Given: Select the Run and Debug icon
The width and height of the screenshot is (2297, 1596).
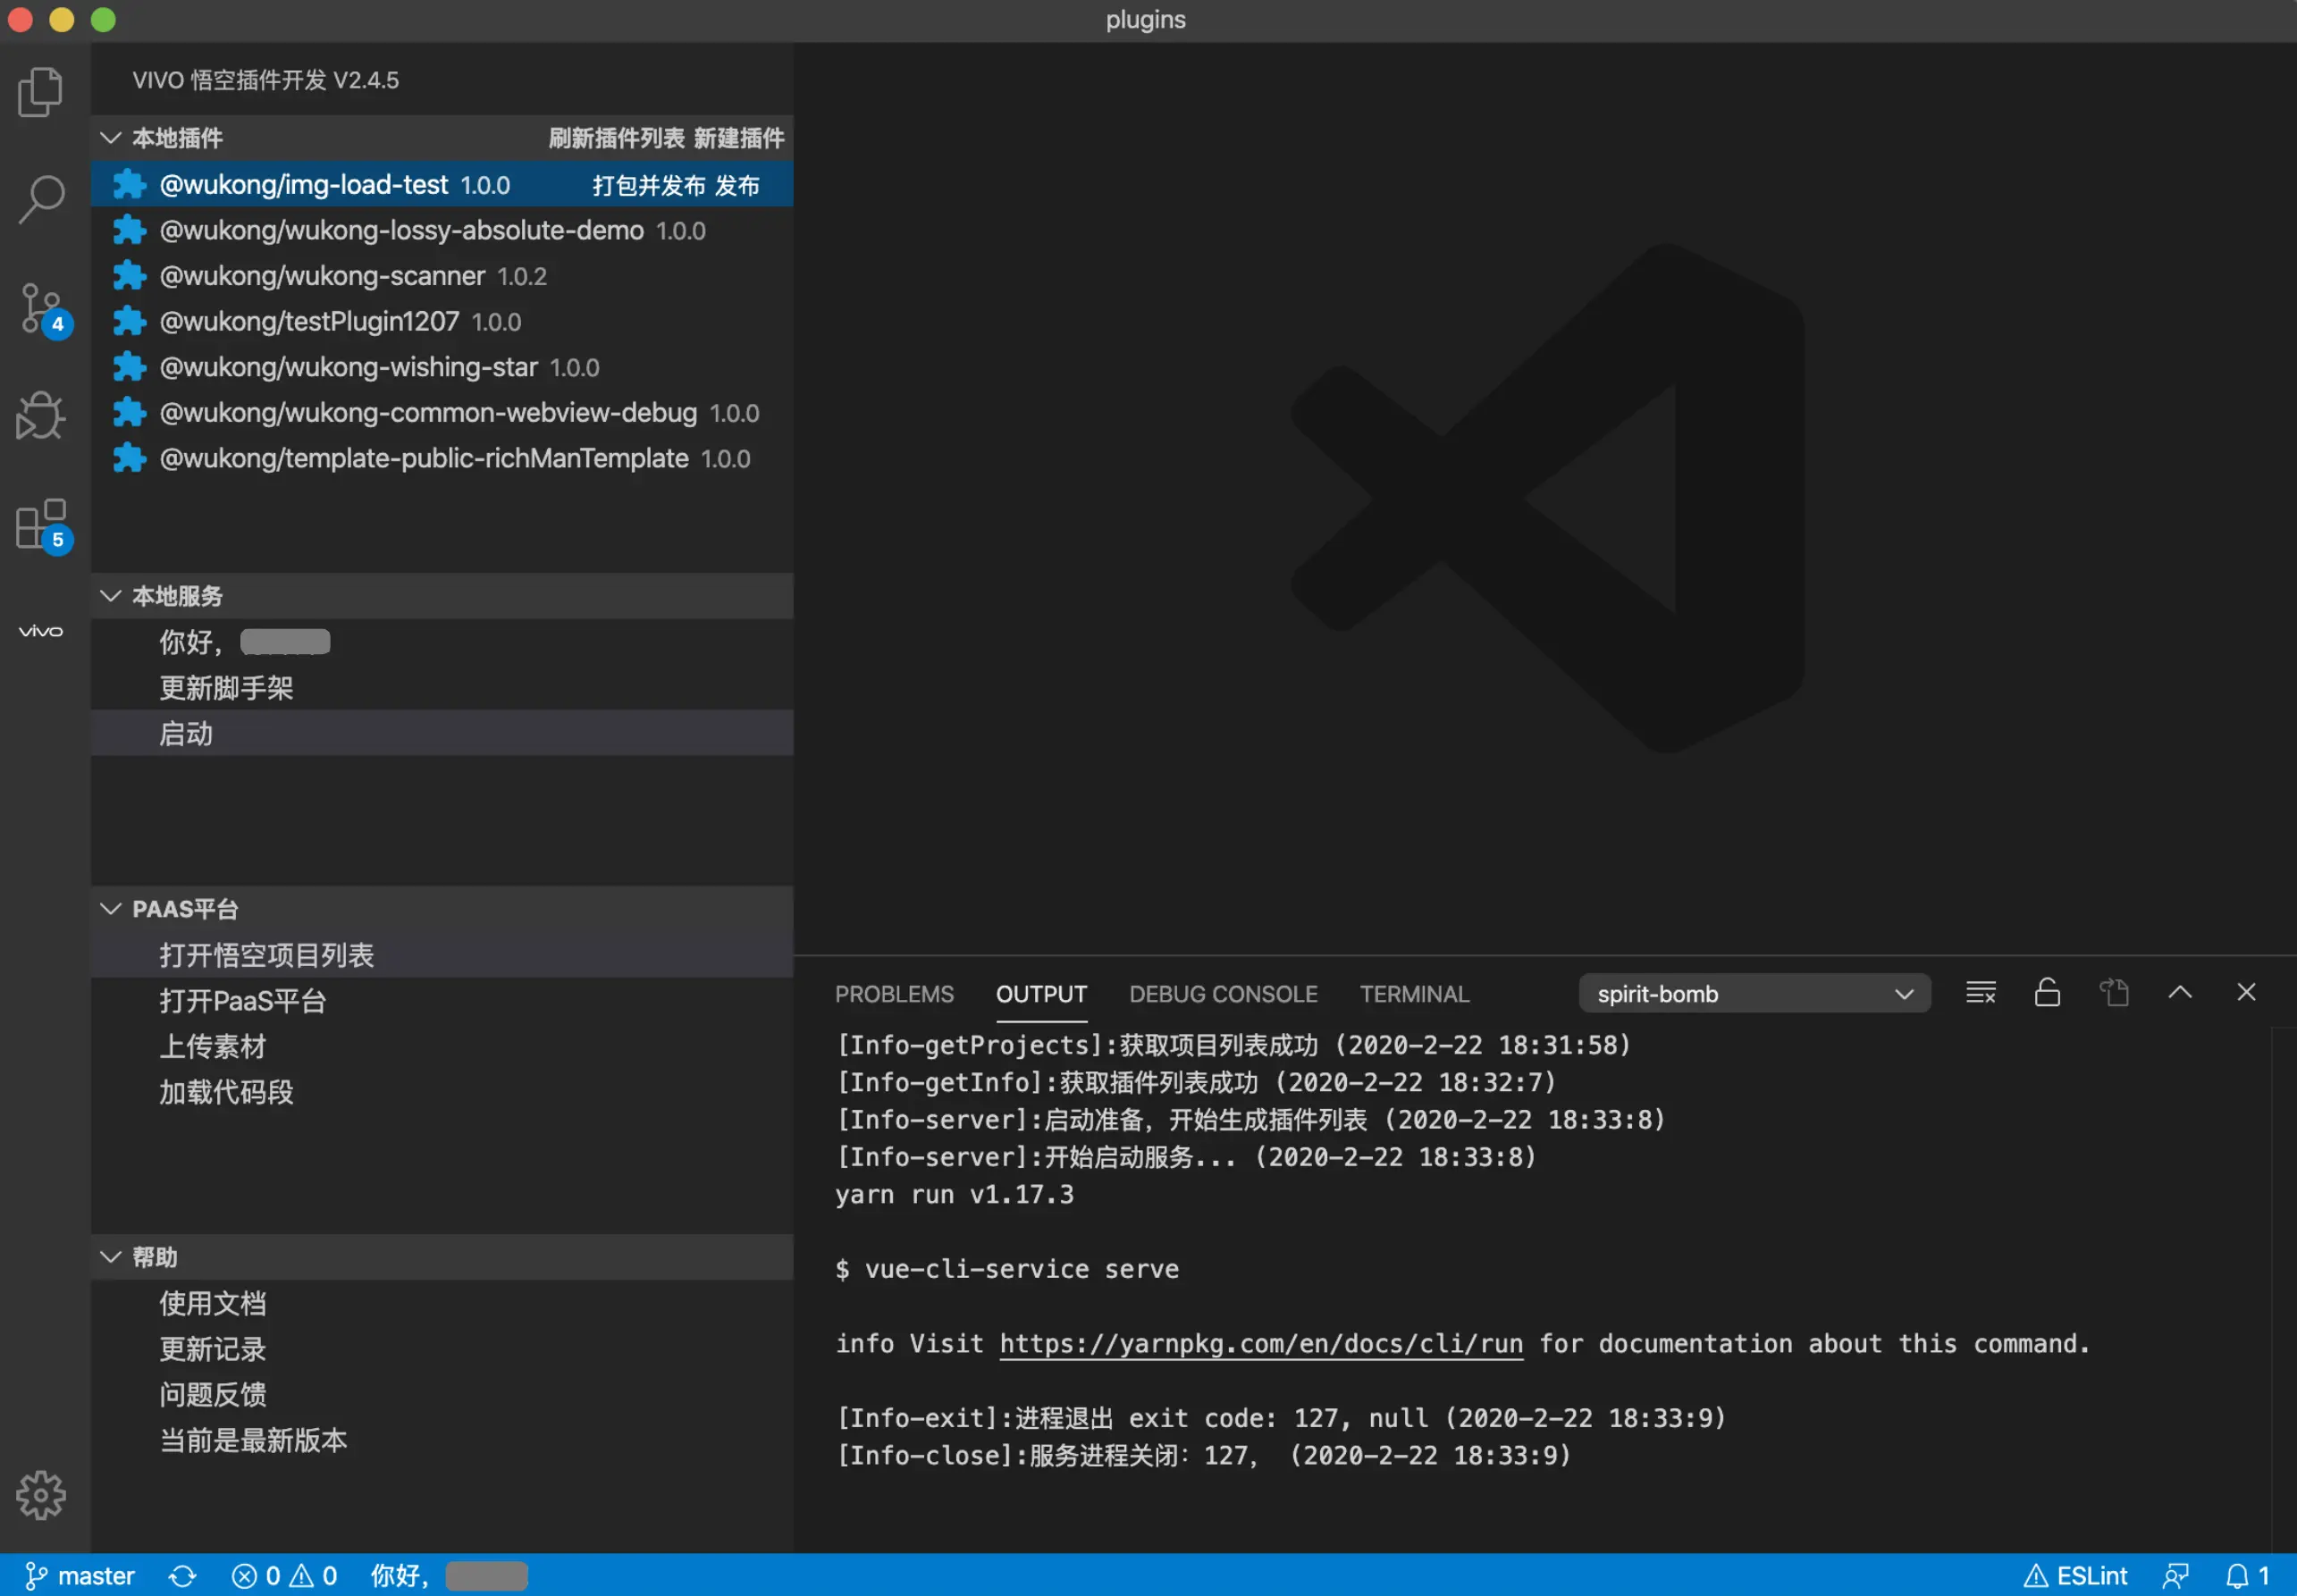Looking at the screenshot, I should point(40,415).
